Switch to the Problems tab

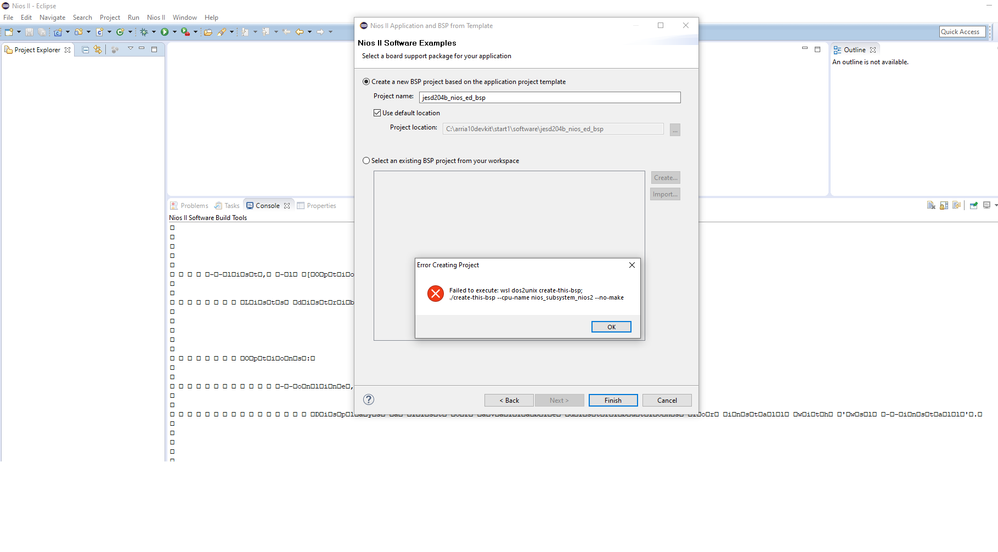[189, 206]
